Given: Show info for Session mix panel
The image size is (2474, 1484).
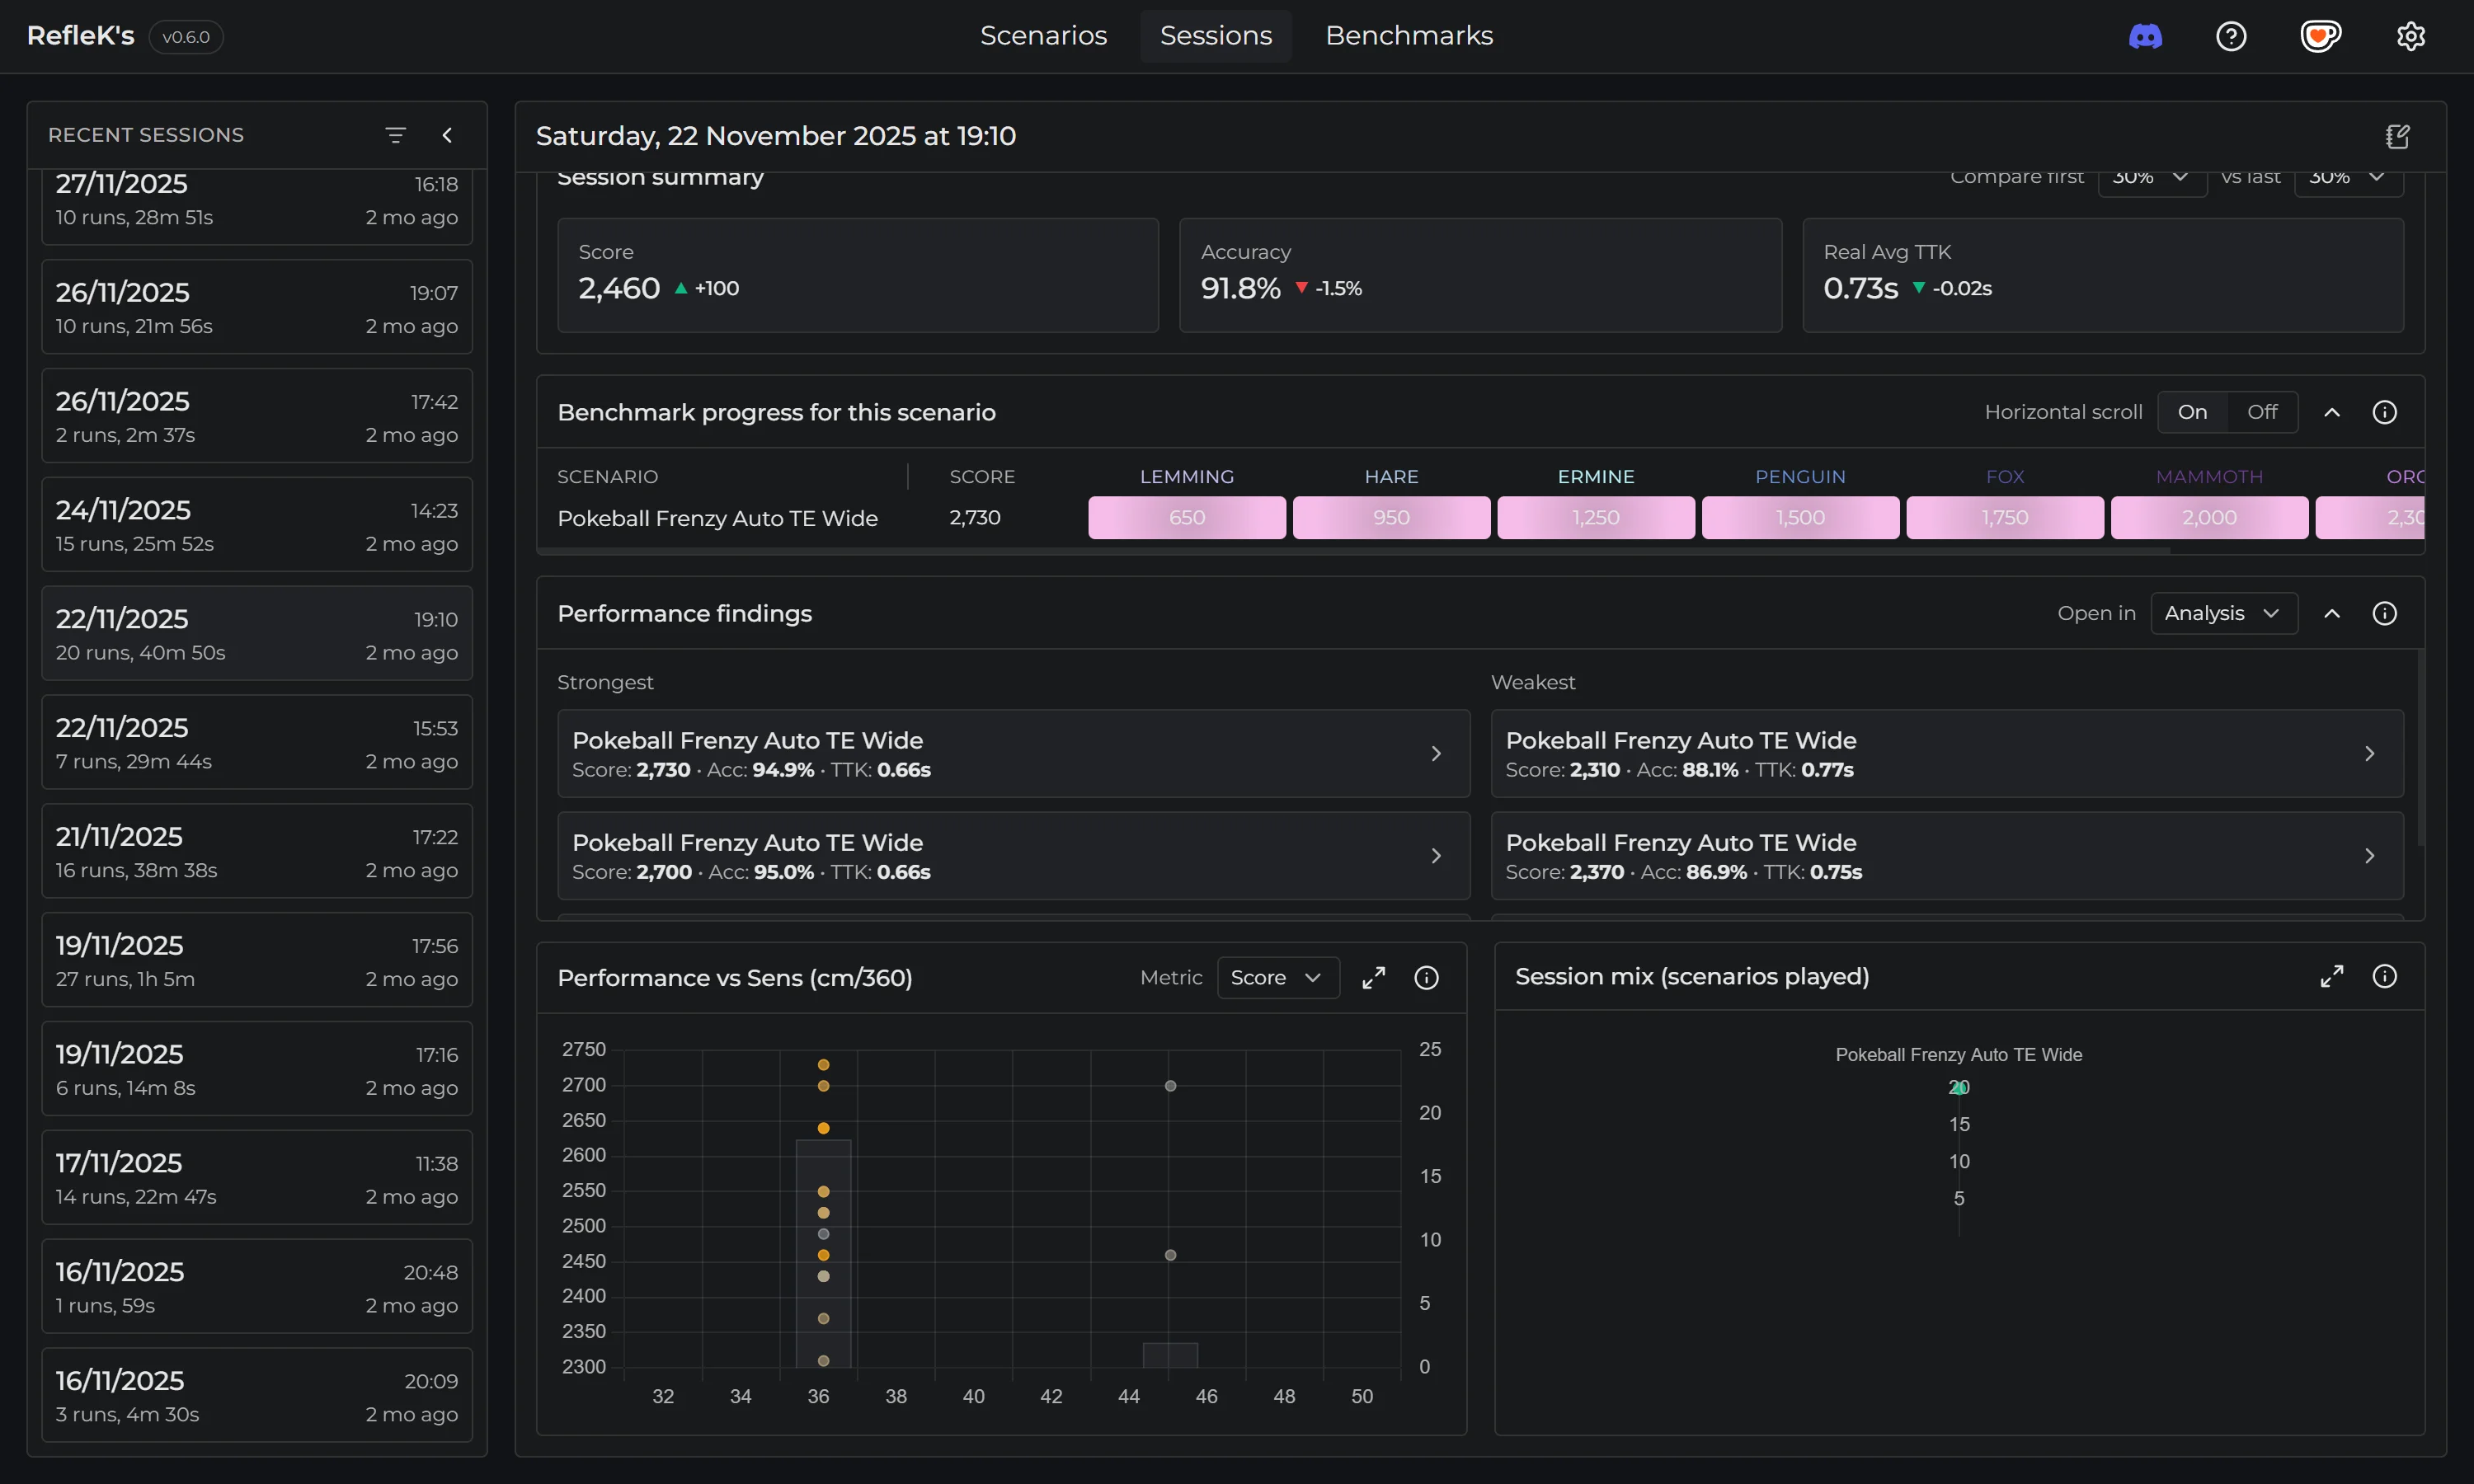Looking at the screenshot, I should pyautogui.click(x=2384, y=976).
